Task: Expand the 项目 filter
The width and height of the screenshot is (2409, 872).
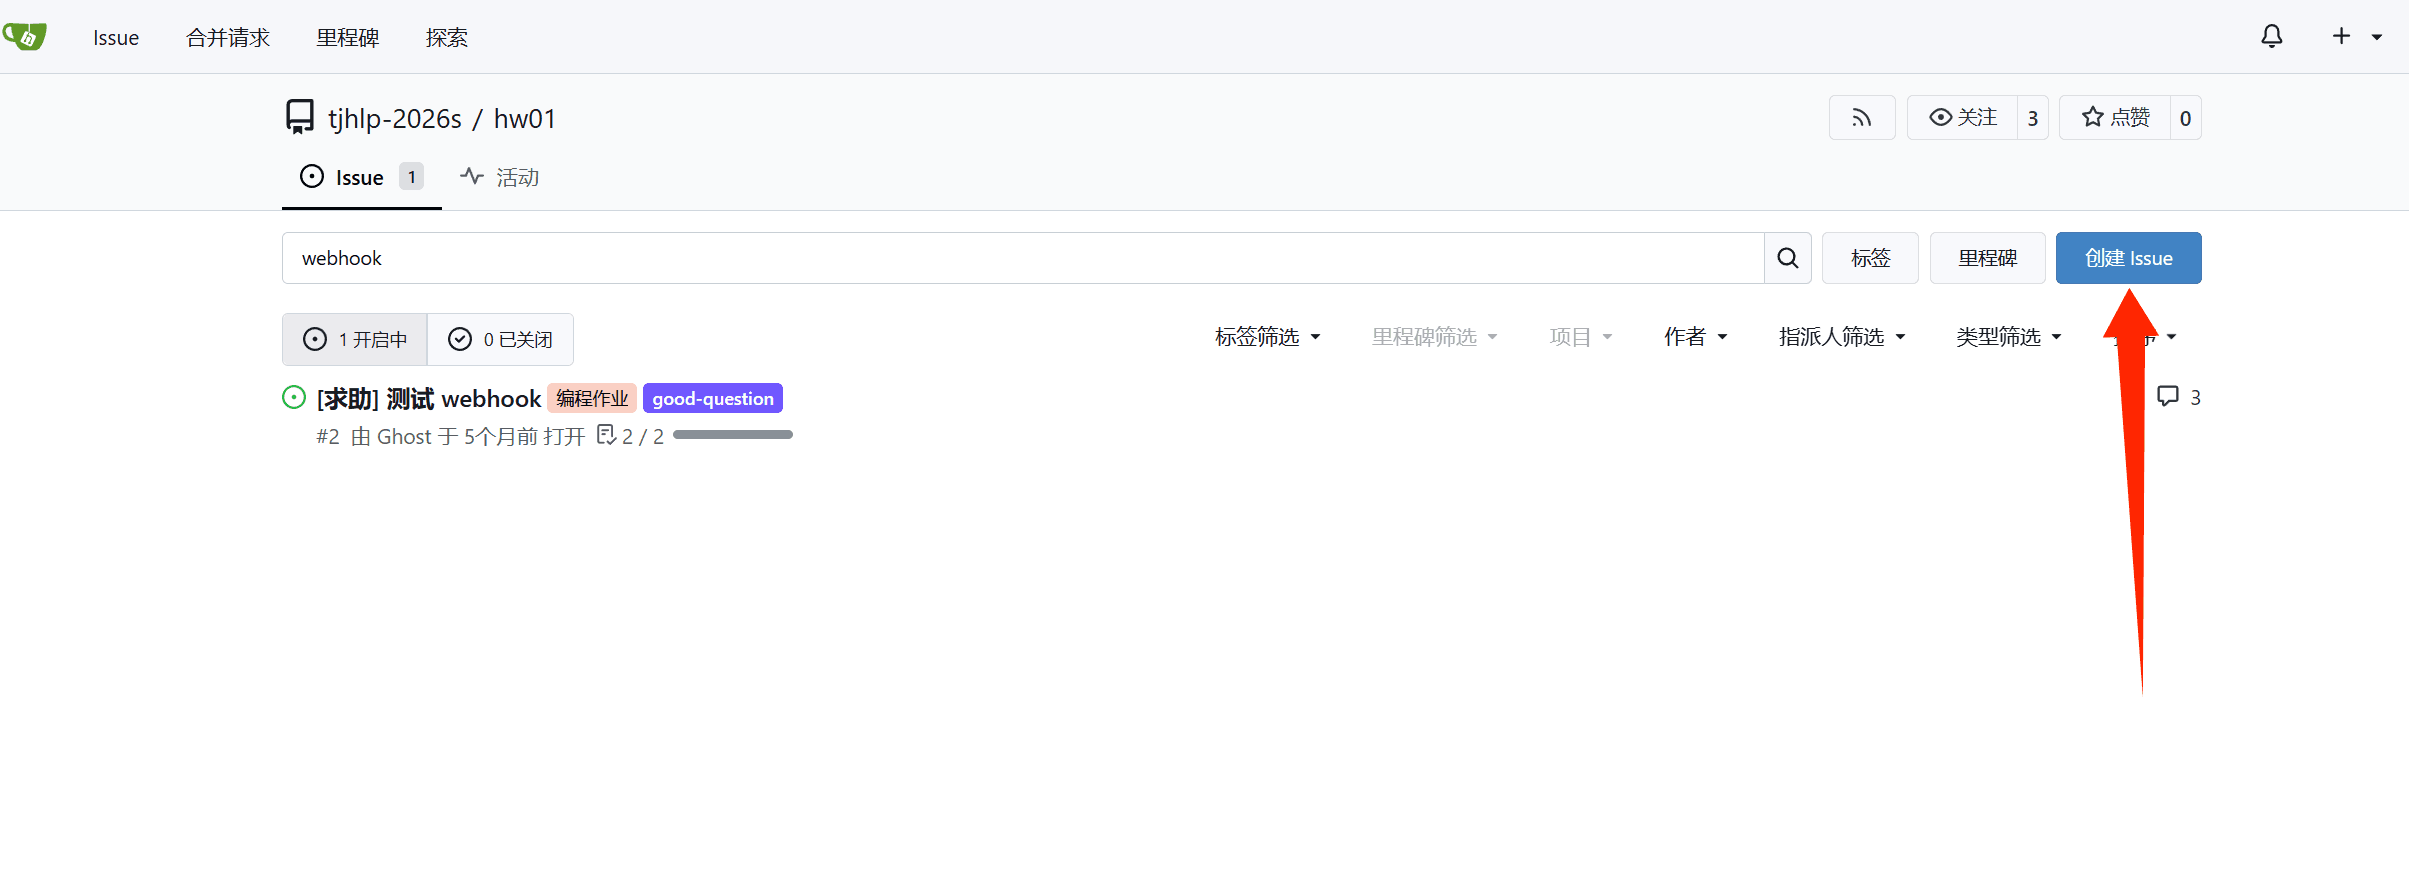Action: (x=1581, y=337)
